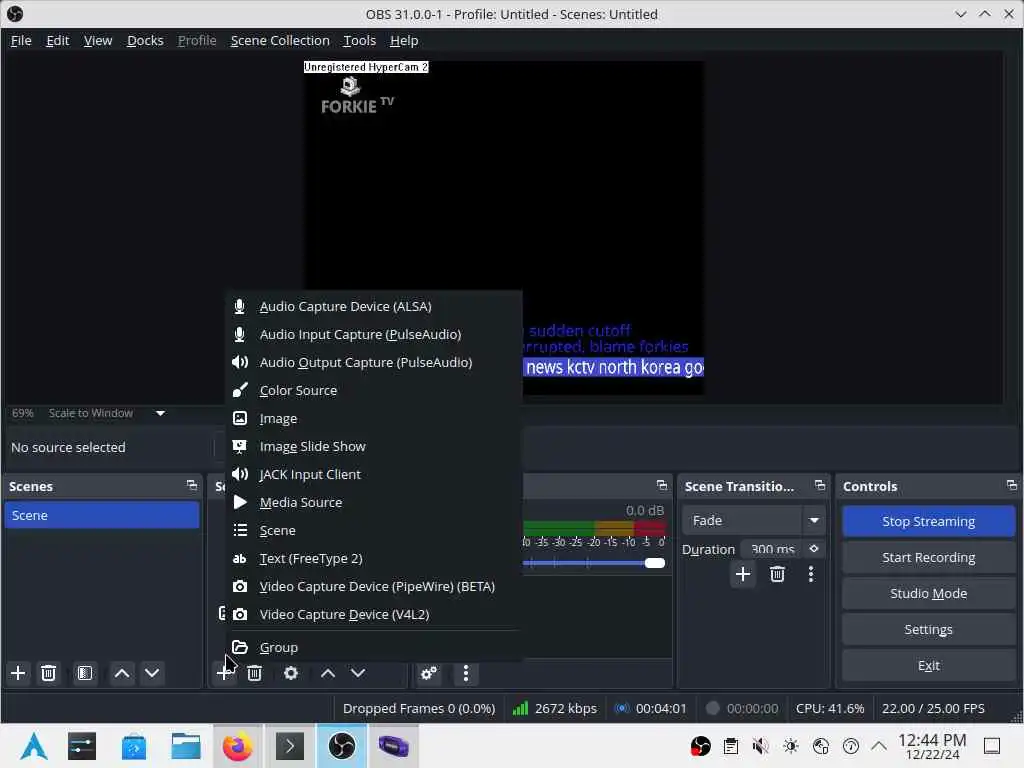Open the clock showing 12:44 PM
1024x768 pixels.
(x=932, y=746)
